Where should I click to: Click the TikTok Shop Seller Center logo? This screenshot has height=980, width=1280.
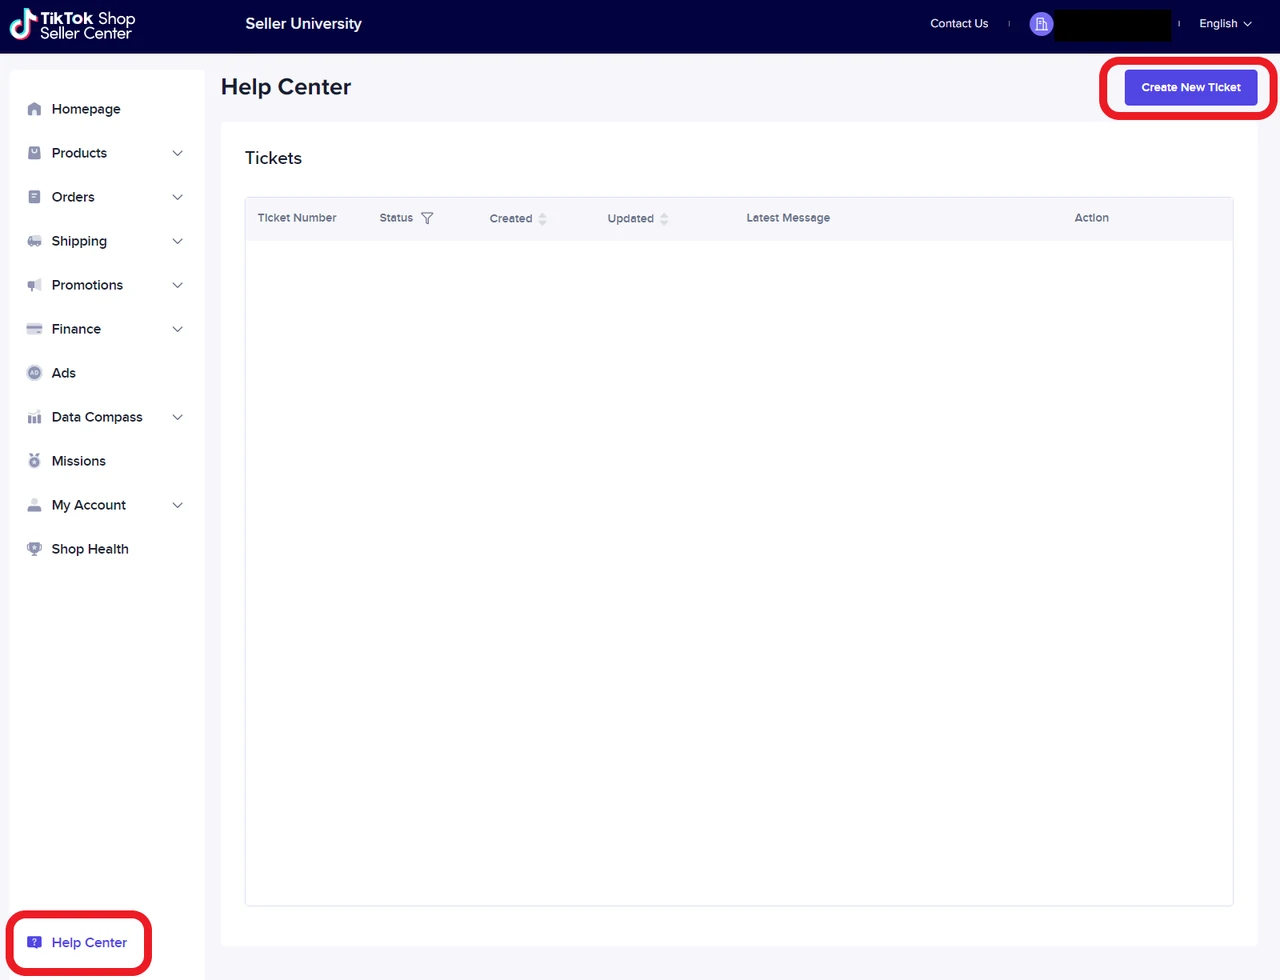click(x=72, y=26)
